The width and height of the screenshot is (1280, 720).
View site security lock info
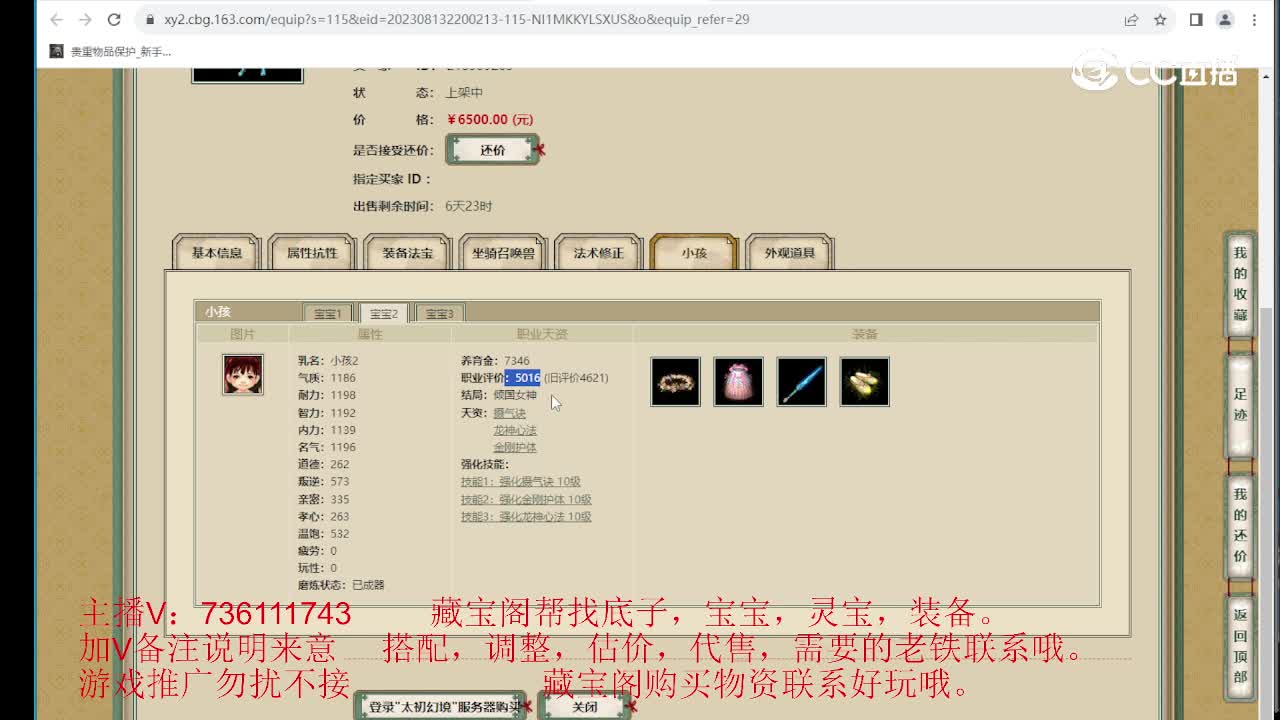[x=149, y=19]
